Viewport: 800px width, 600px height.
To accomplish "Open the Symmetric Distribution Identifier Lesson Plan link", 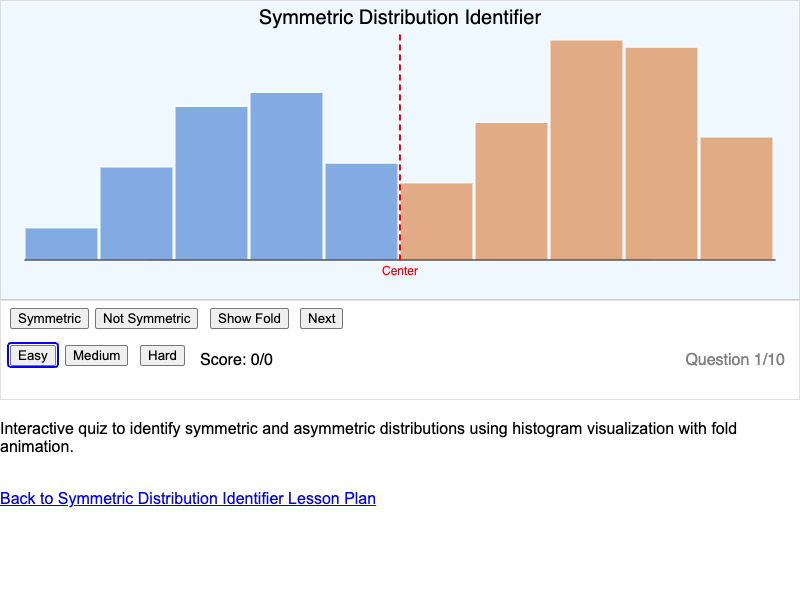I will [188, 498].
